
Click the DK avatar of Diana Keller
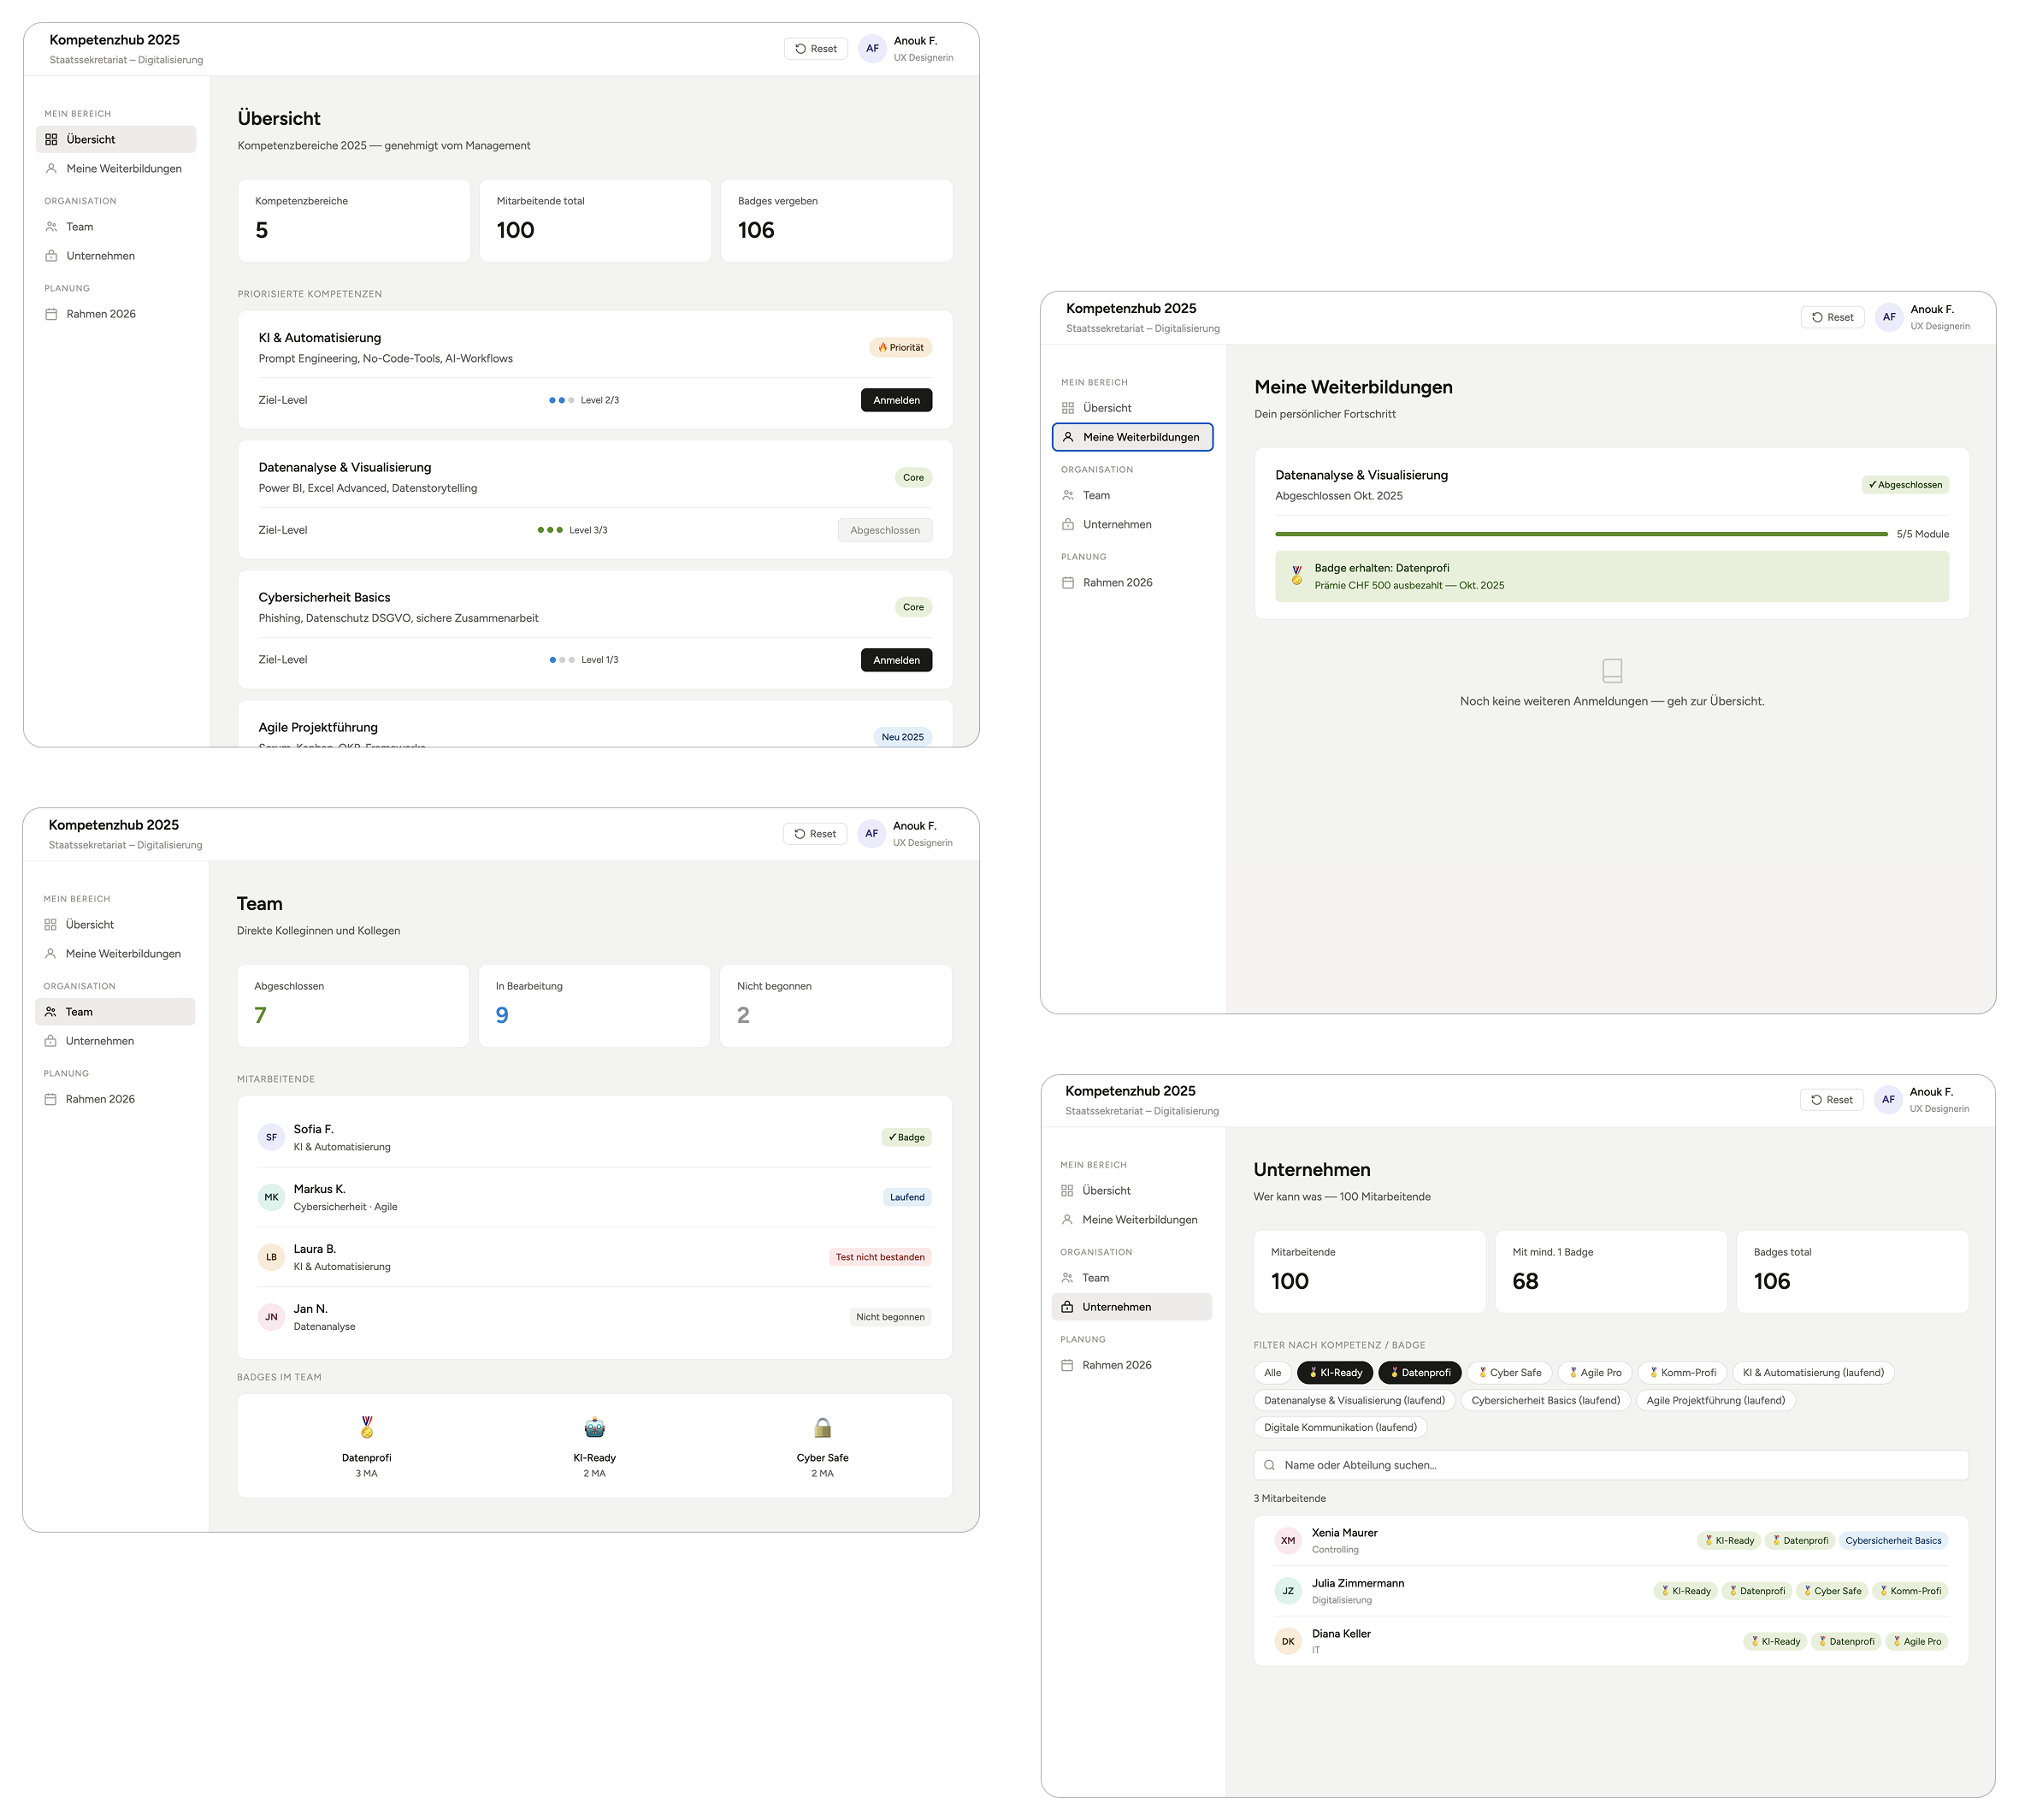1288,1641
